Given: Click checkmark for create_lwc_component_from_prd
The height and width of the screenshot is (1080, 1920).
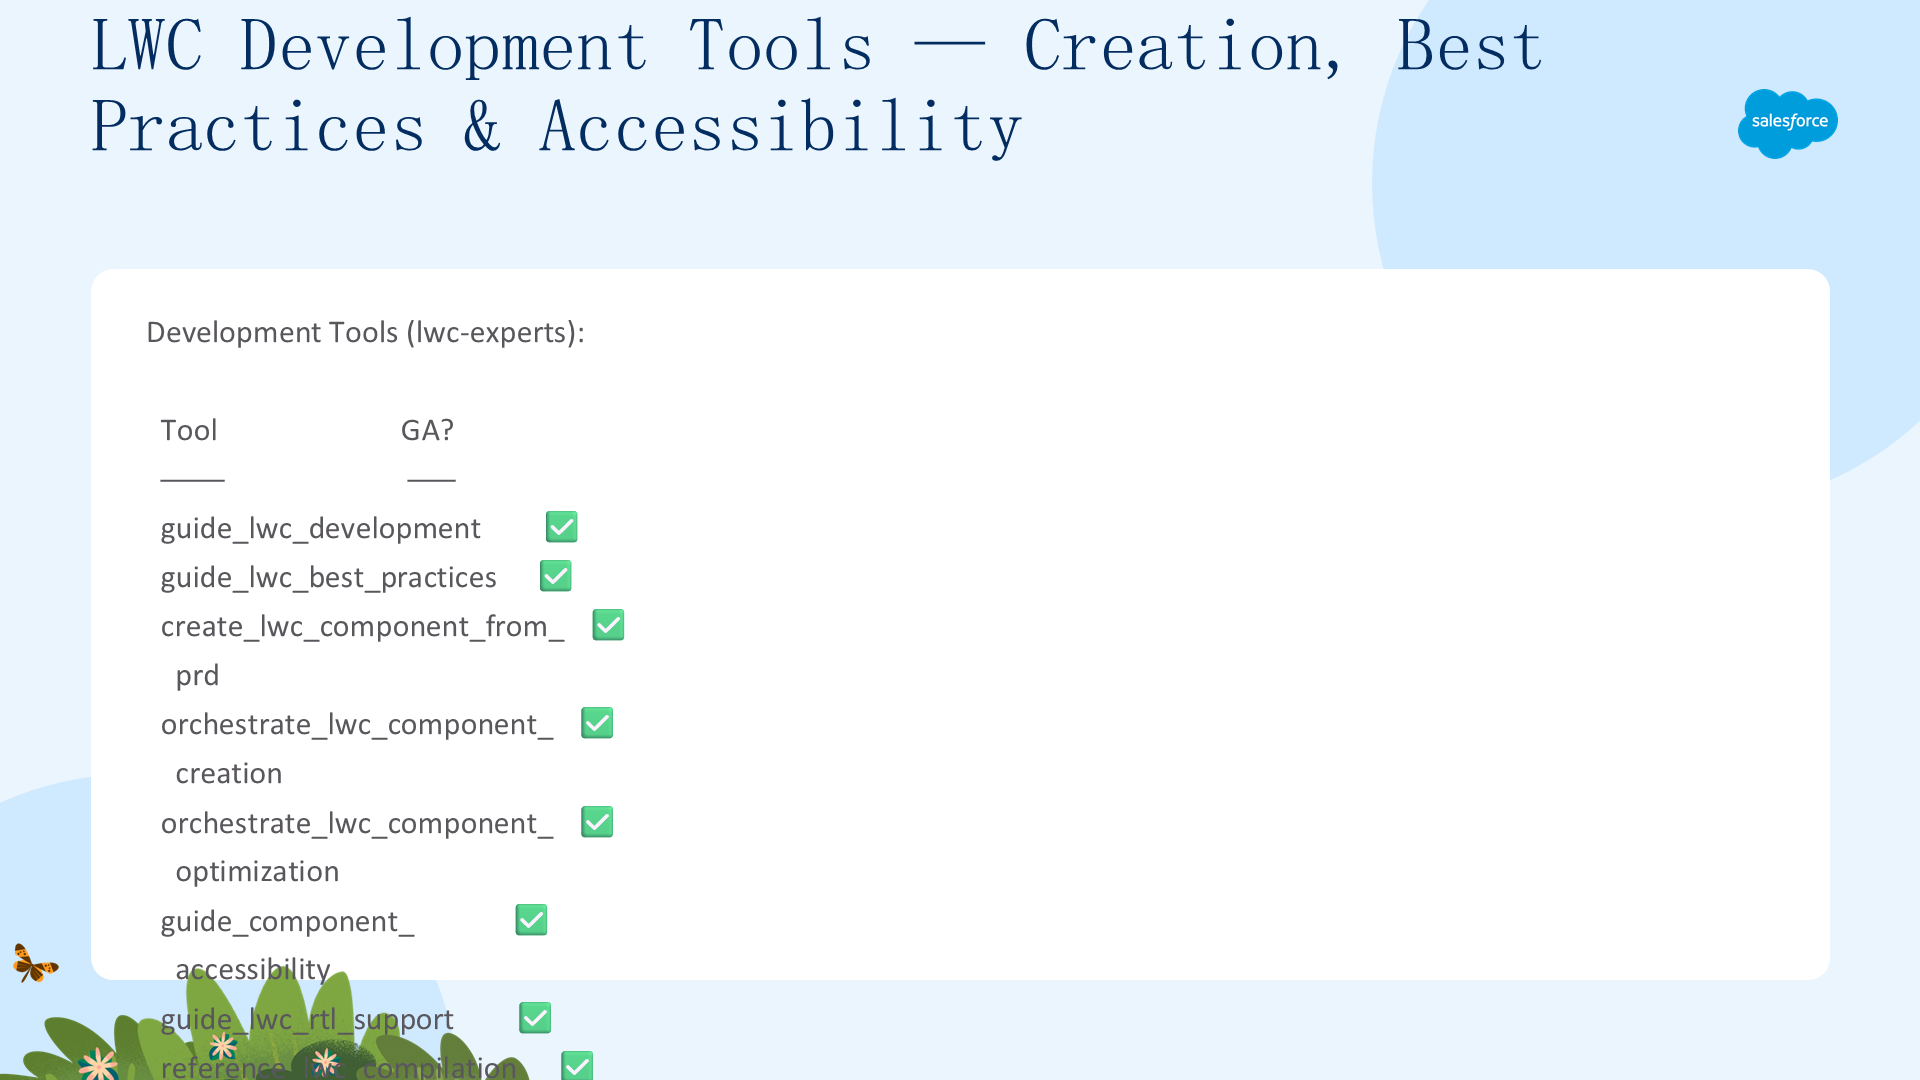Looking at the screenshot, I should tap(609, 625).
